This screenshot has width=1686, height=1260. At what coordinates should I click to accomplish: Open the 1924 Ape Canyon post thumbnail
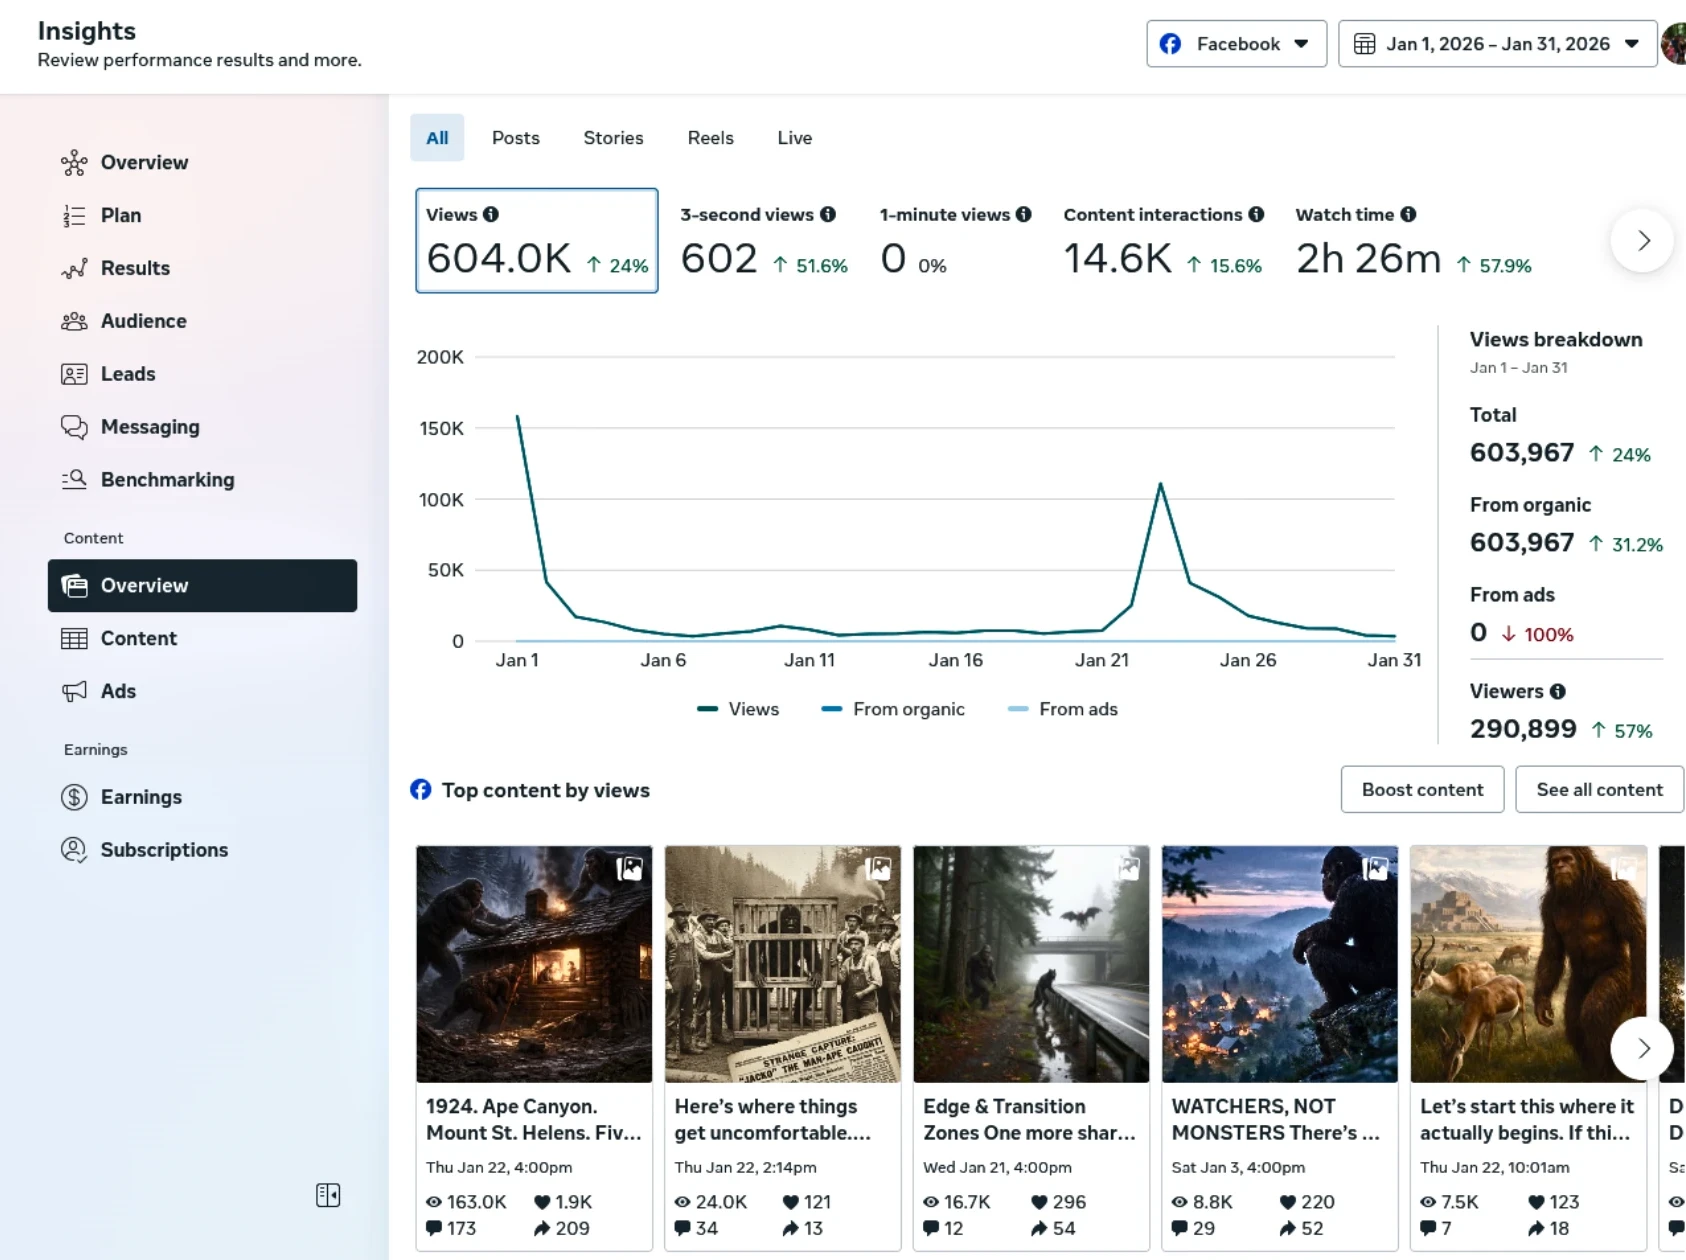(534, 964)
